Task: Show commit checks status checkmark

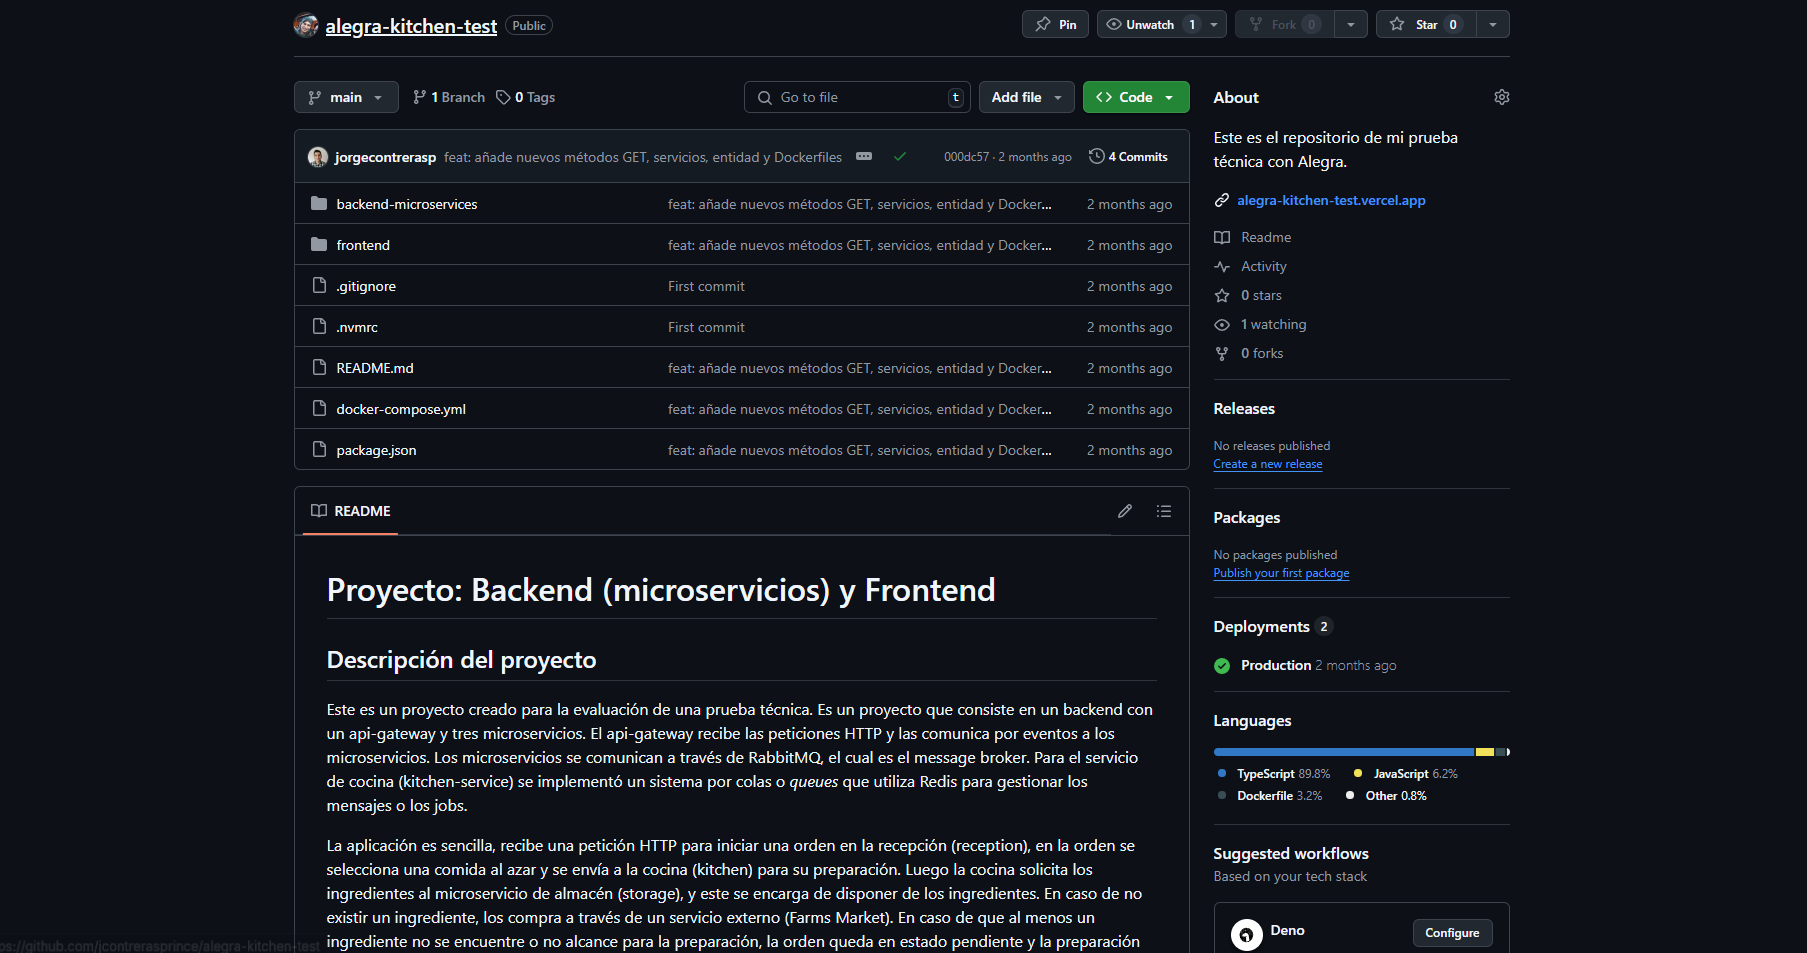Action: coord(900,157)
